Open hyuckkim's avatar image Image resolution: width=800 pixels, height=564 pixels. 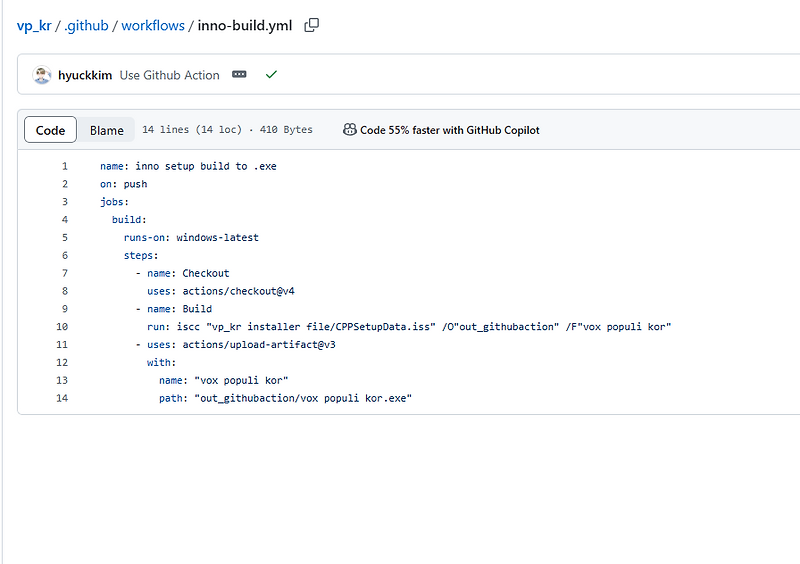42,75
